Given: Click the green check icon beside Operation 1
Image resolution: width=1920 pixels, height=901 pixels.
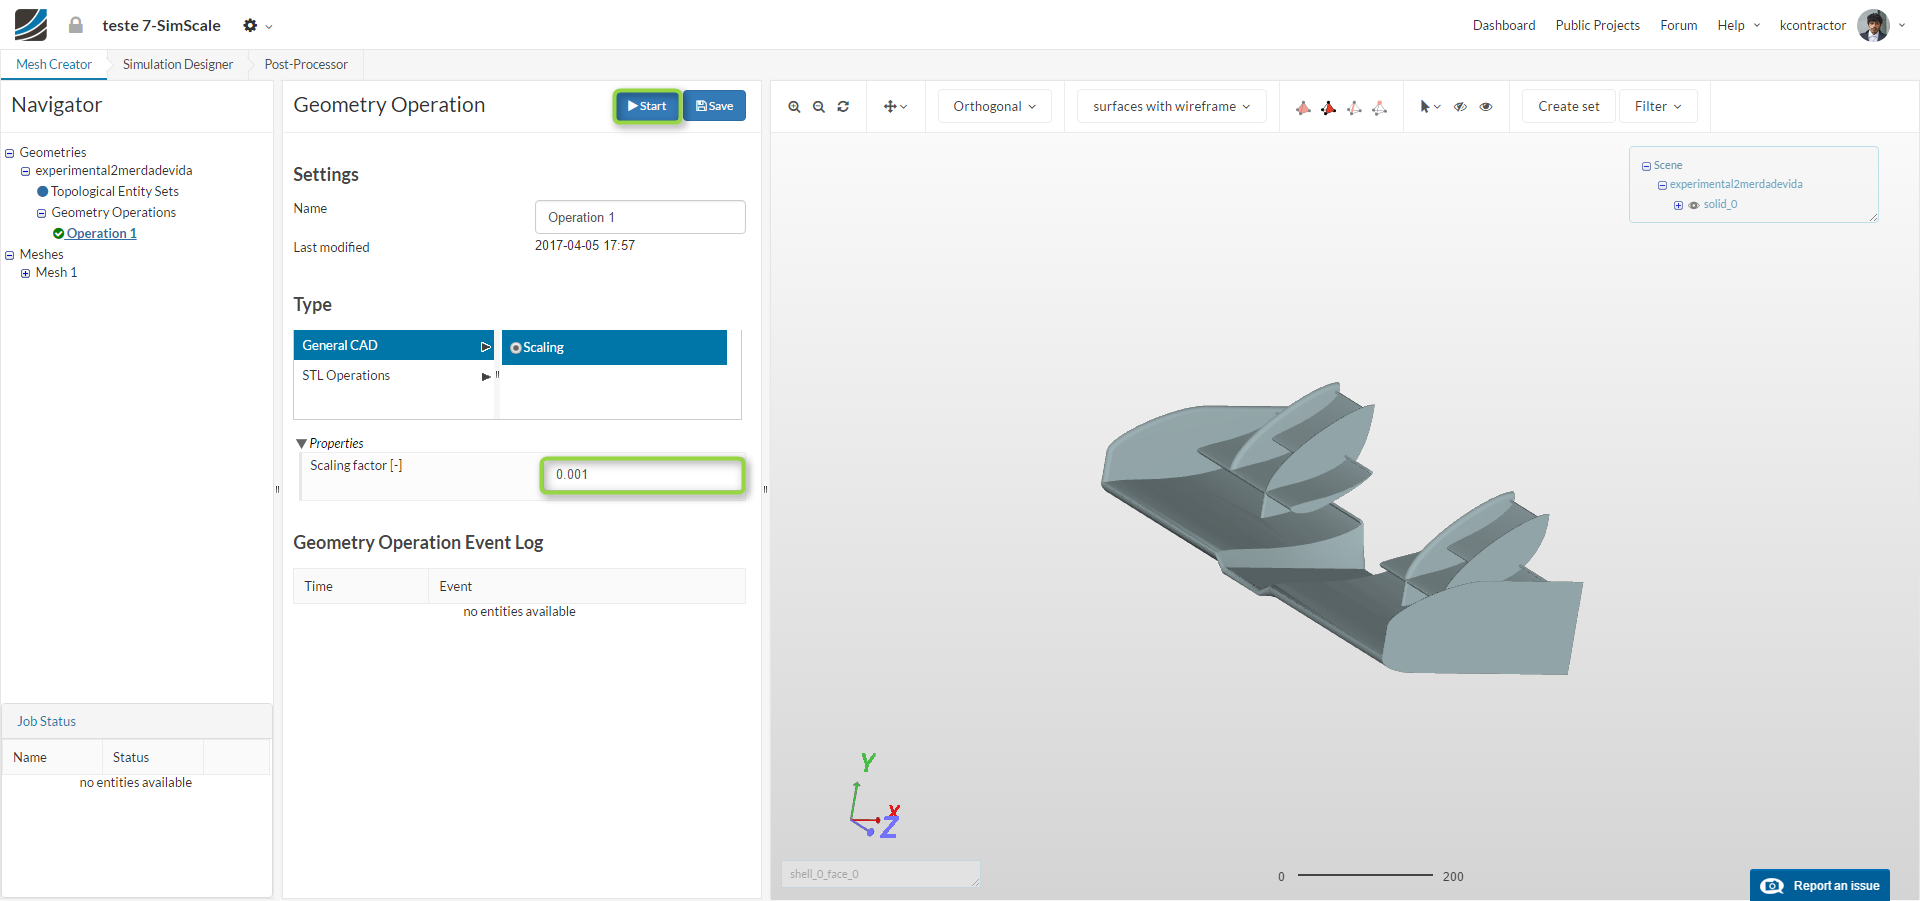Looking at the screenshot, I should click(x=59, y=234).
